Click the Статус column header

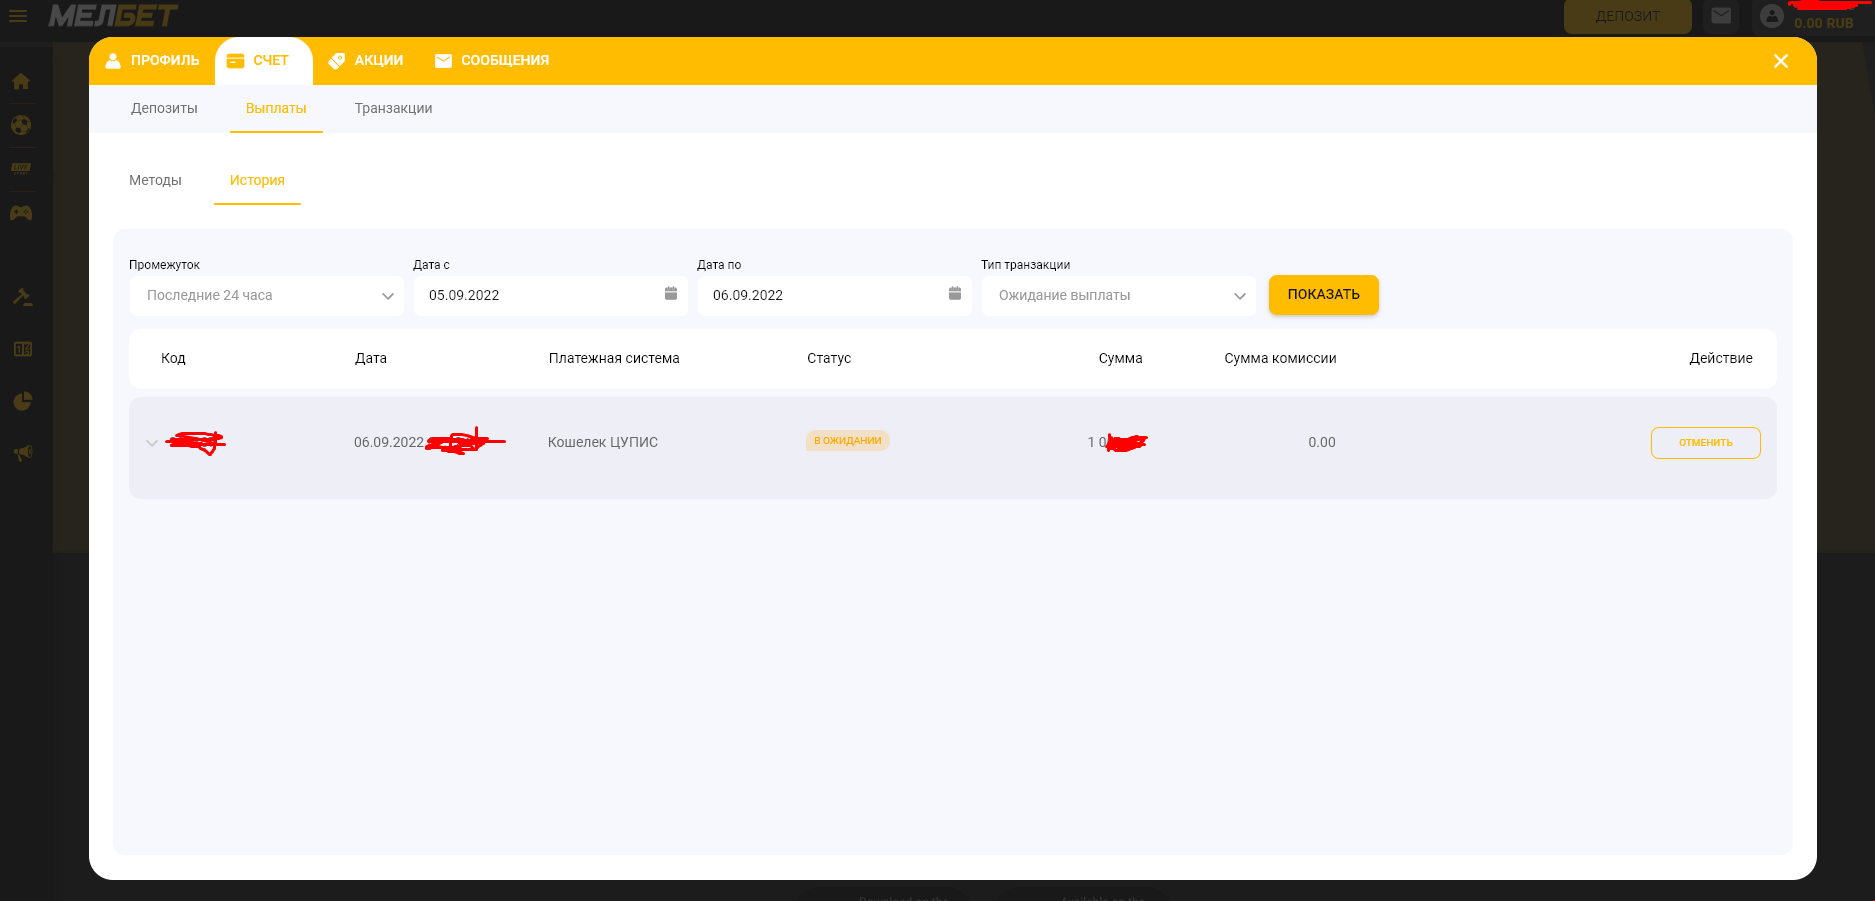(x=829, y=358)
